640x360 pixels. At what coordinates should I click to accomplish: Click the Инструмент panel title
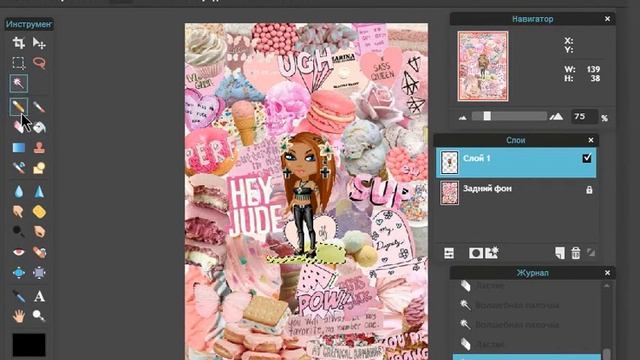(x=29, y=24)
